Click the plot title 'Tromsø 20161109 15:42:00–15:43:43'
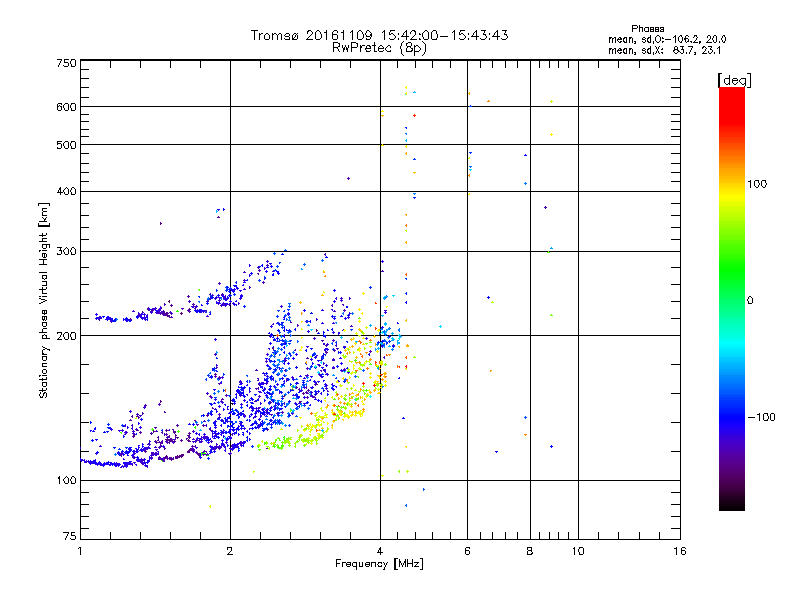 (379, 35)
